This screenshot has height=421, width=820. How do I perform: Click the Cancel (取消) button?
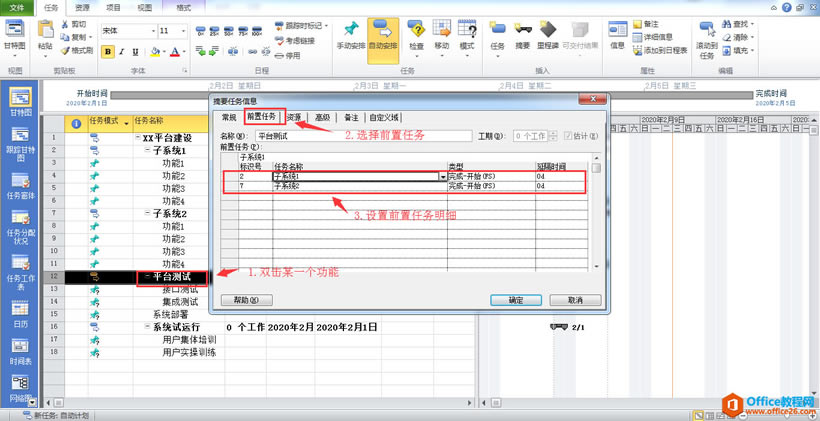coord(575,300)
